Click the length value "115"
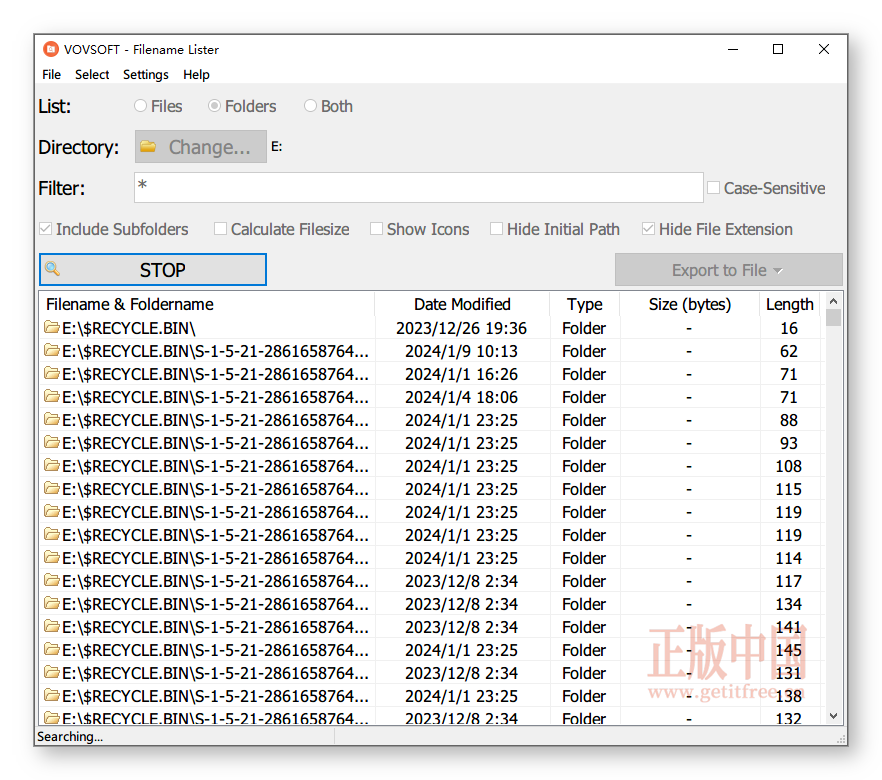This screenshot has width=882, height=780. 789,489
